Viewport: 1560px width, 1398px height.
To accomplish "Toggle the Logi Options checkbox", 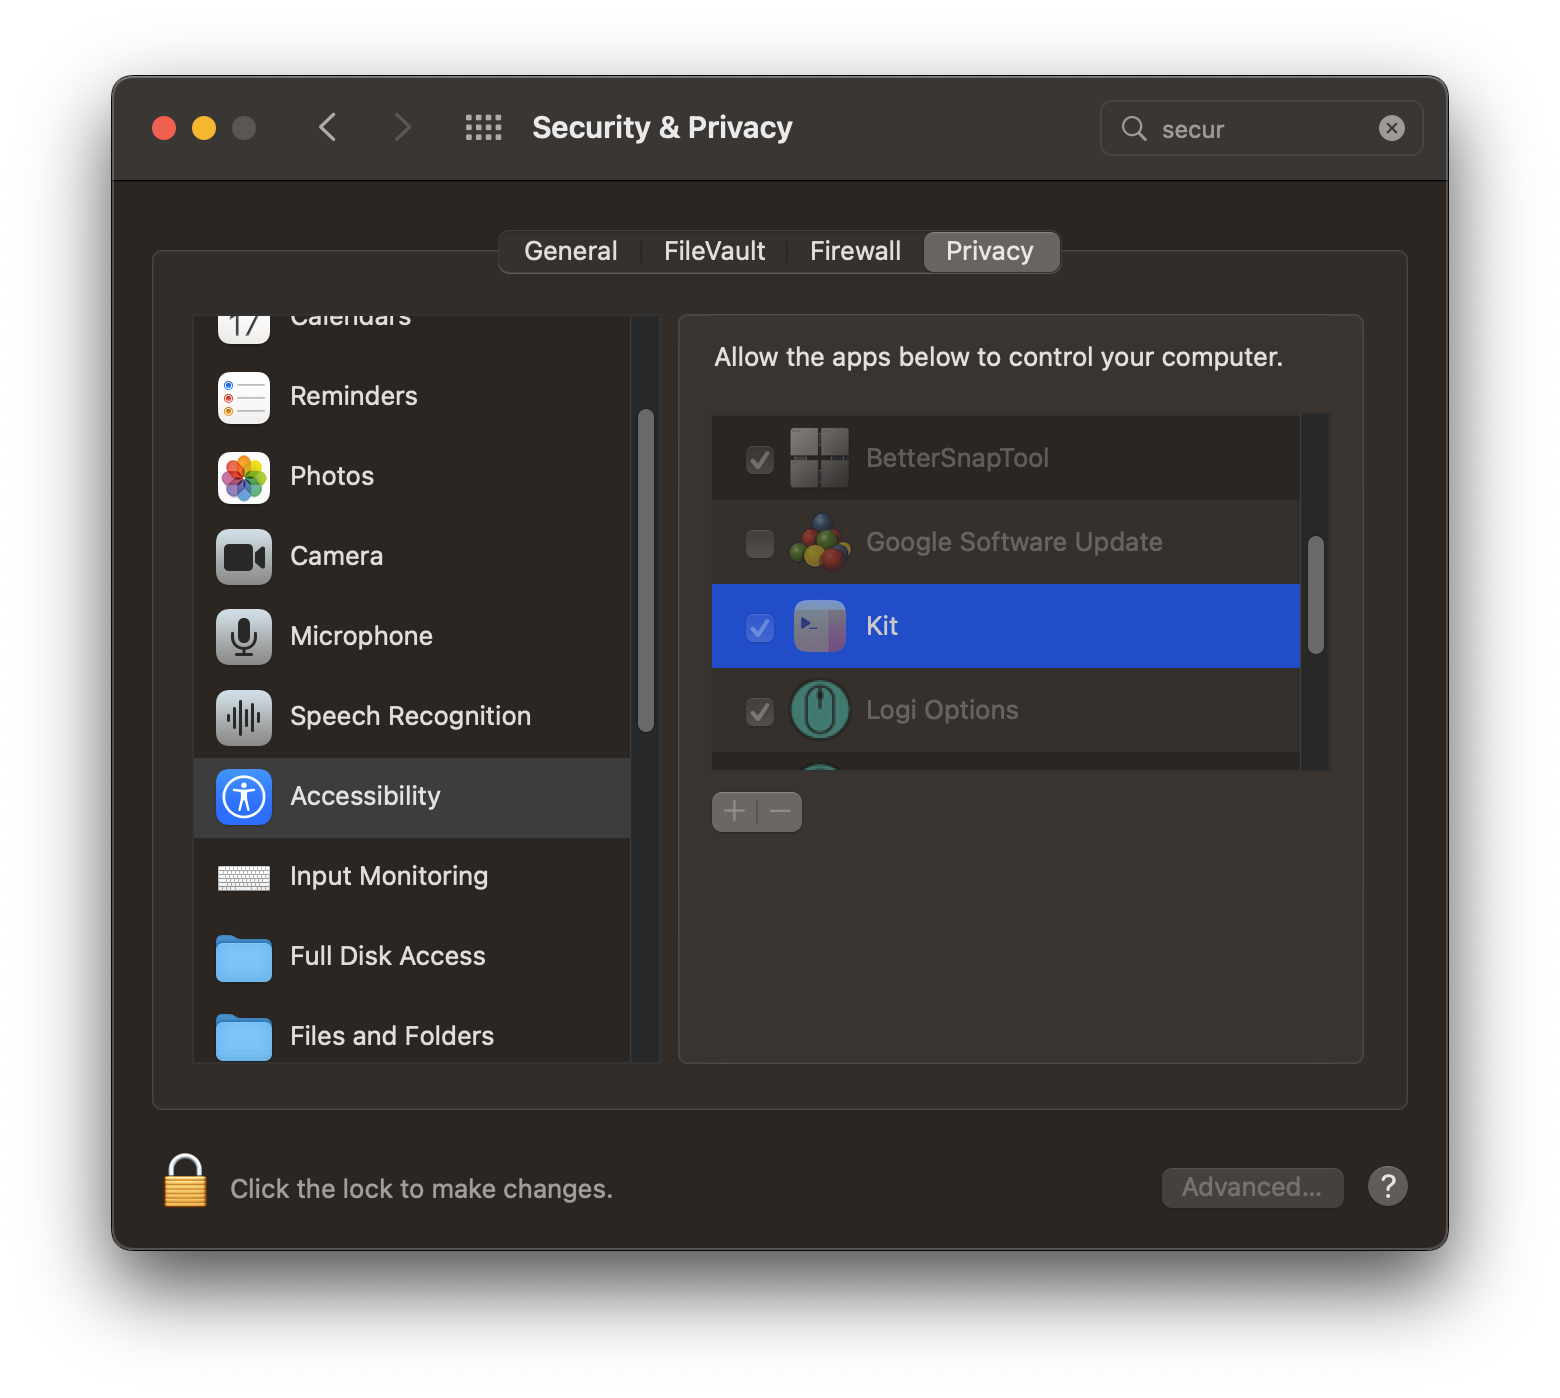I will click(760, 711).
